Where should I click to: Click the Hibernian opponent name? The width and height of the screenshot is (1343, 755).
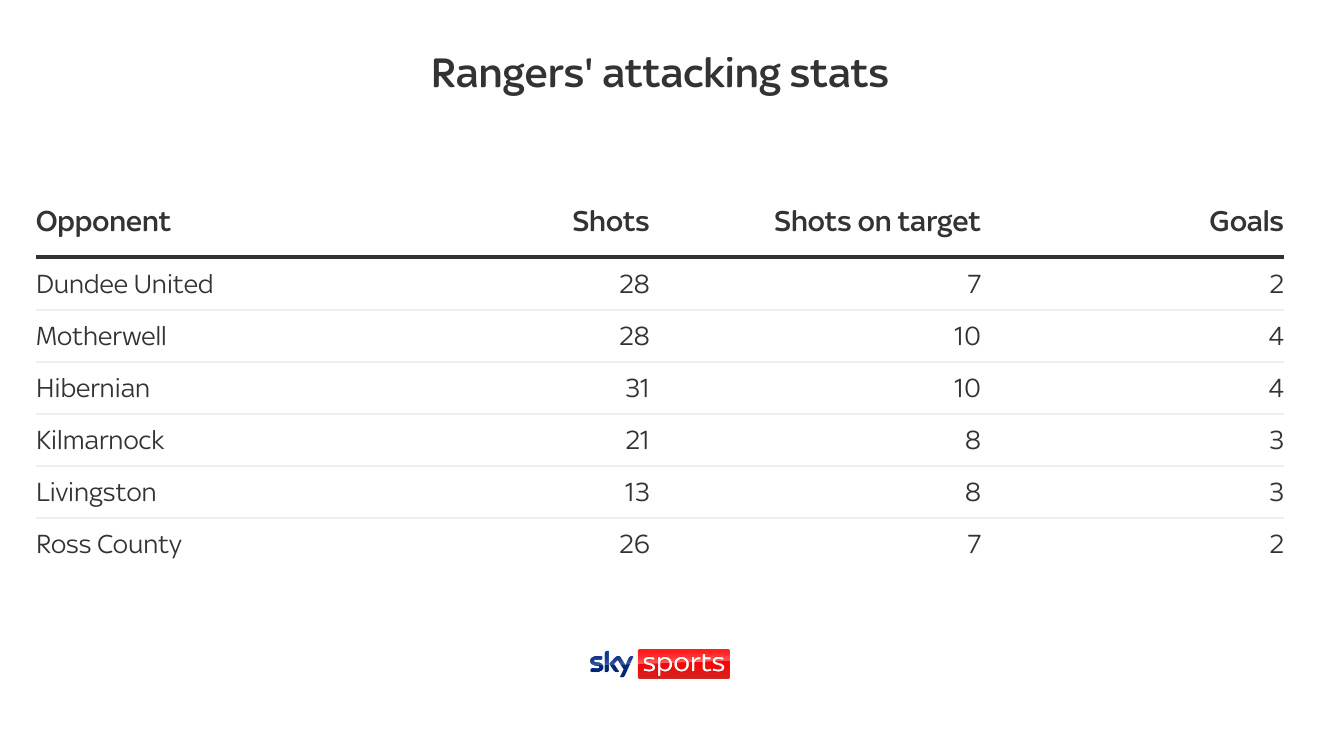click(93, 388)
